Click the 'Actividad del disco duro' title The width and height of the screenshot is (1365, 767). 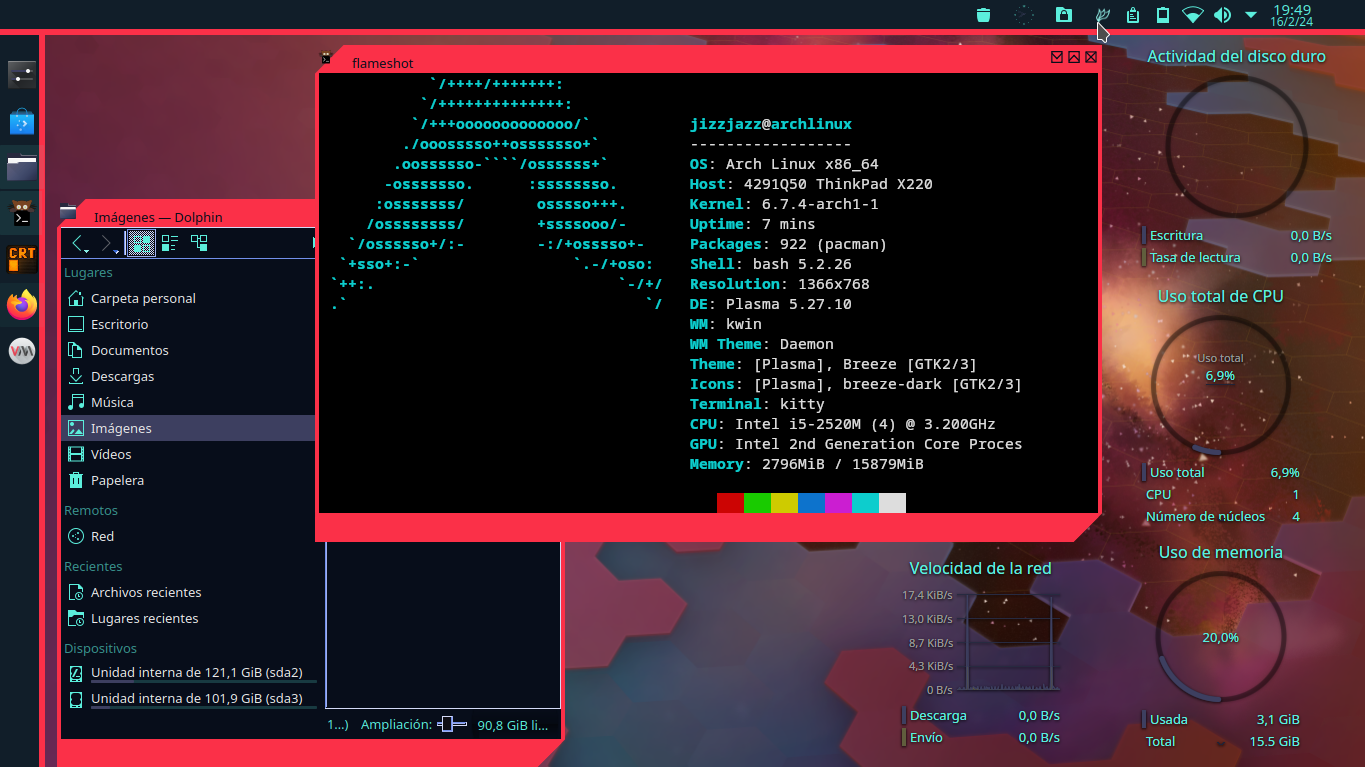1236,56
